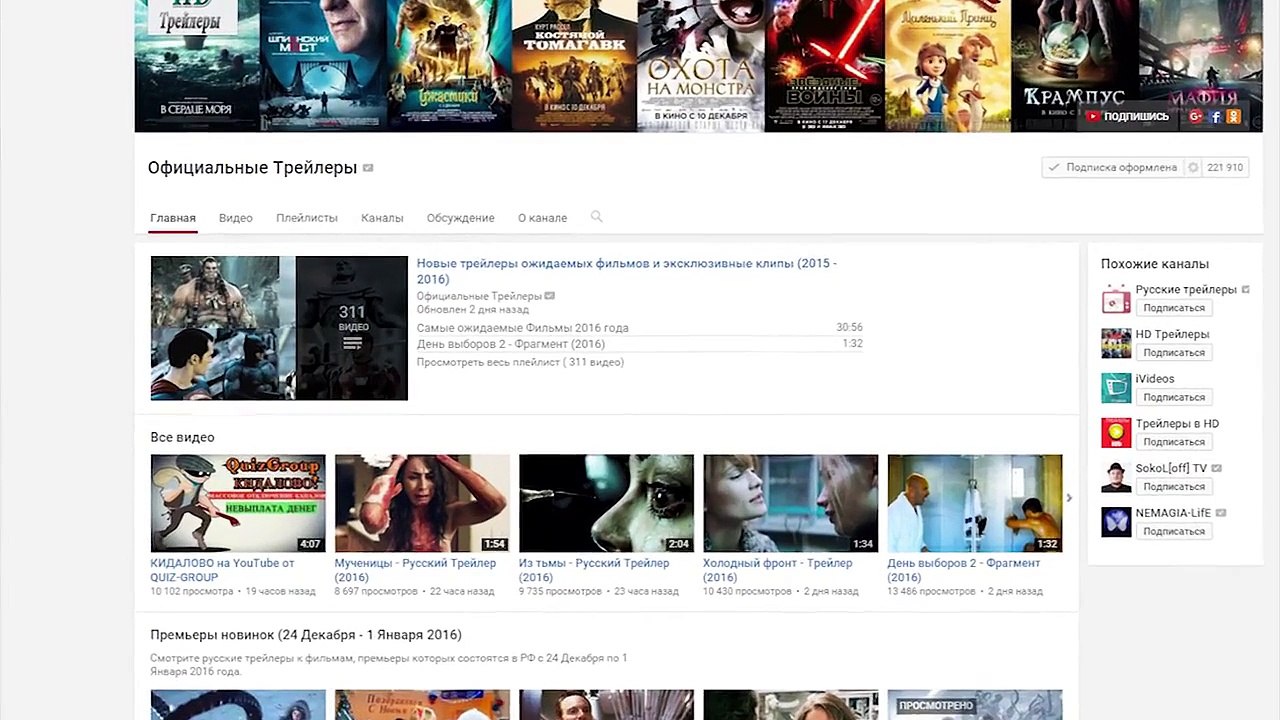This screenshot has width=1280, height=720.
Task: Play the QuizGroup КИДАЛОВО video thumbnail
Action: tap(238, 503)
